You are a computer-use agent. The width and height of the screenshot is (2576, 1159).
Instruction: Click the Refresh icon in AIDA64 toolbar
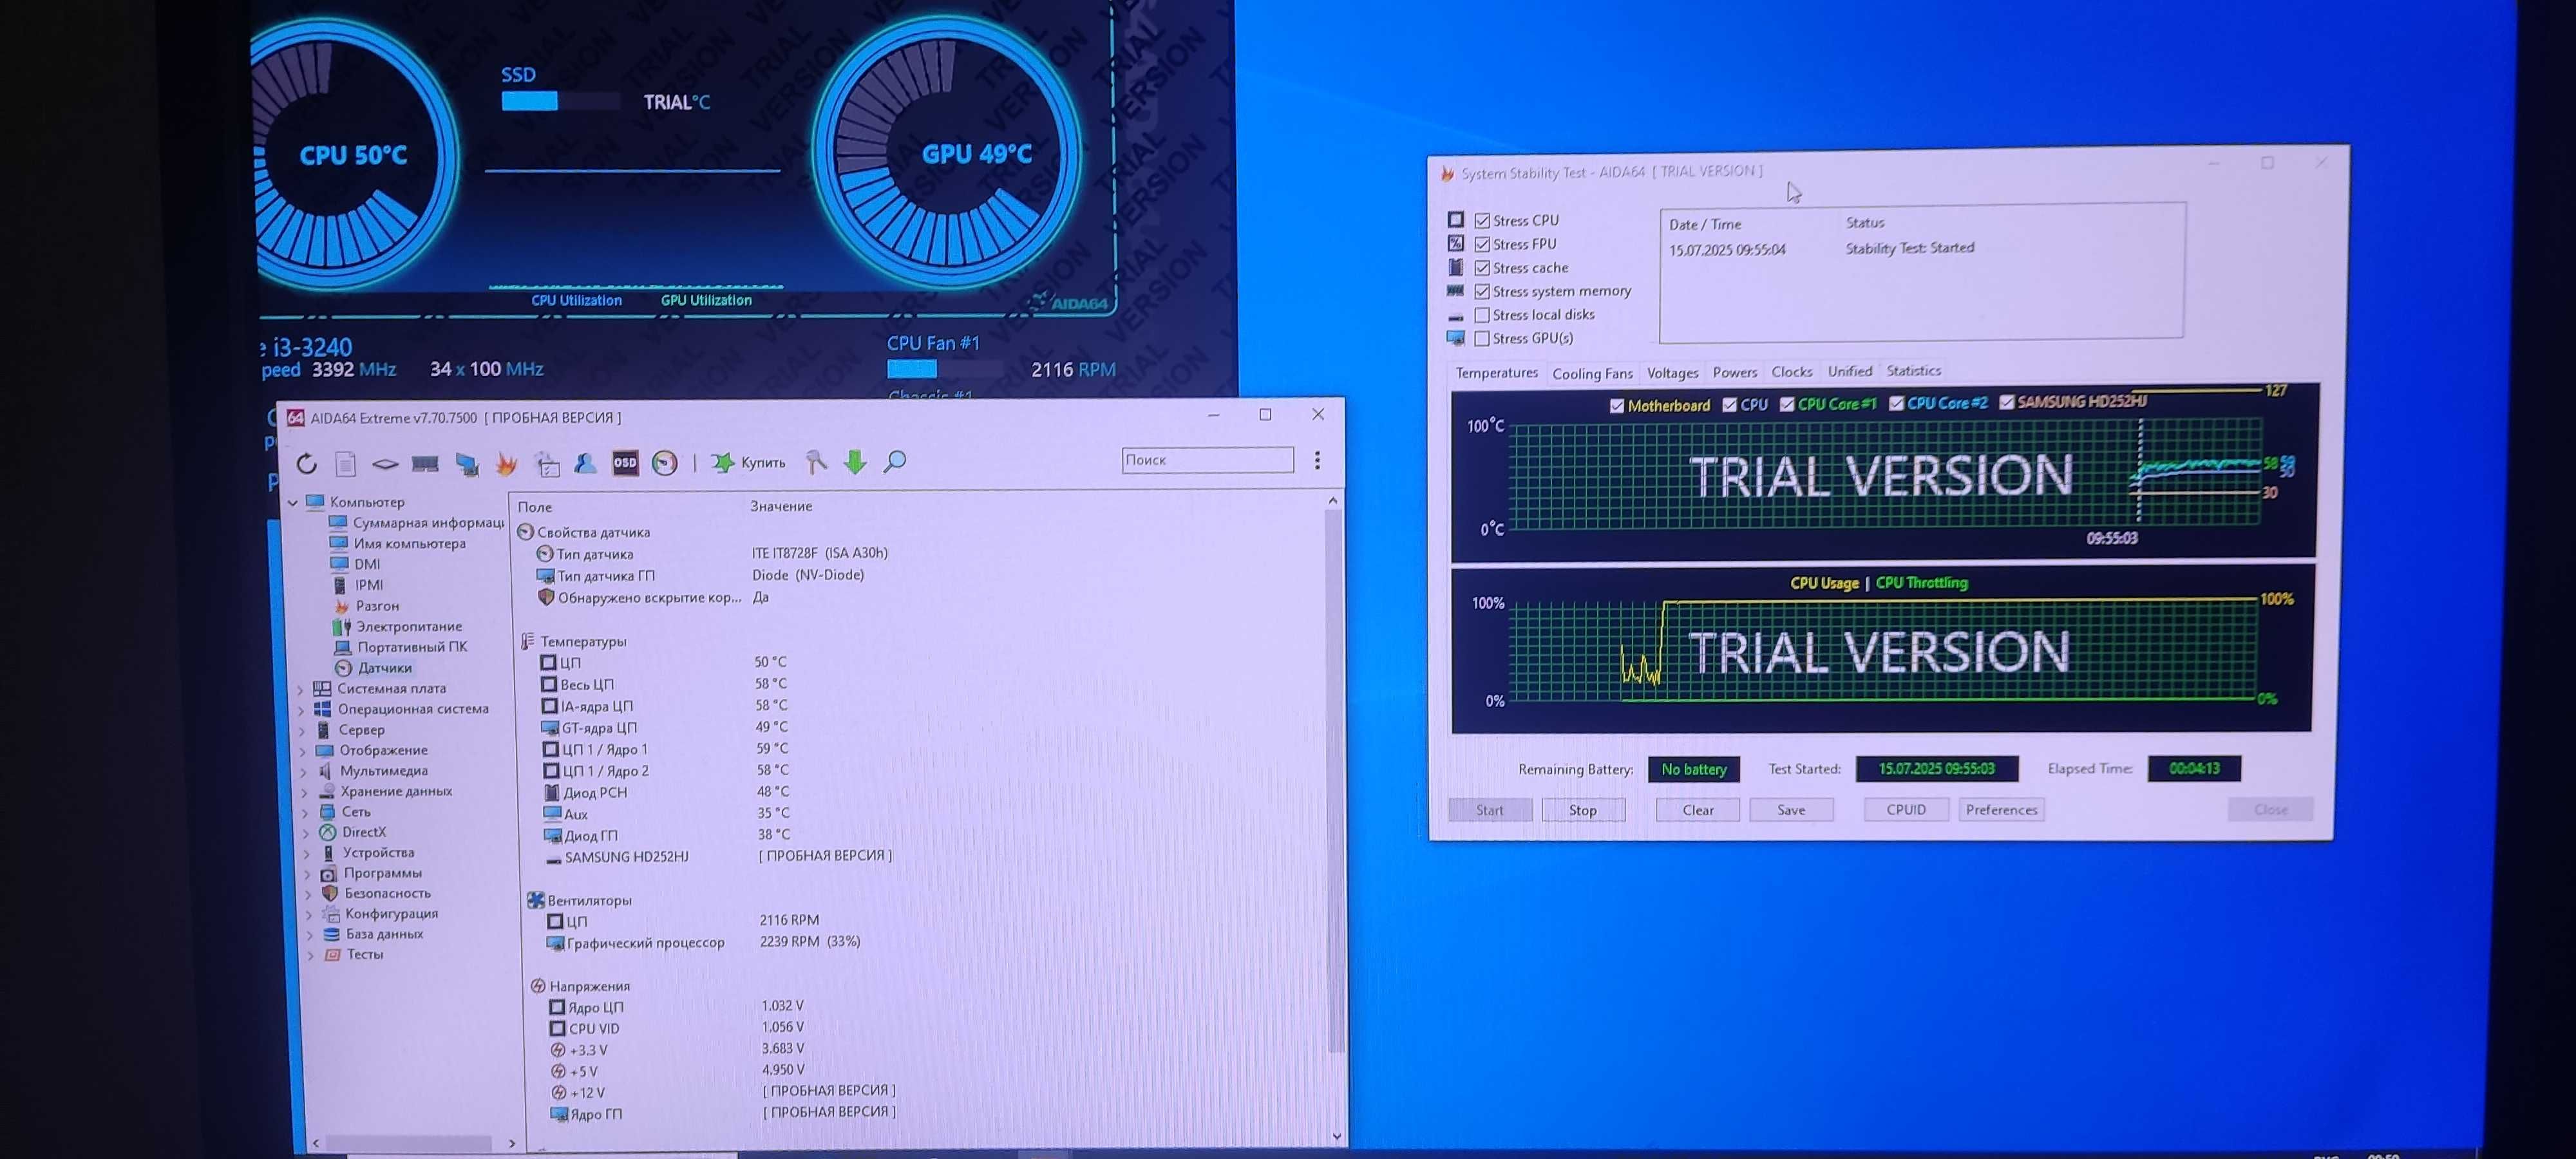[x=307, y=463]
